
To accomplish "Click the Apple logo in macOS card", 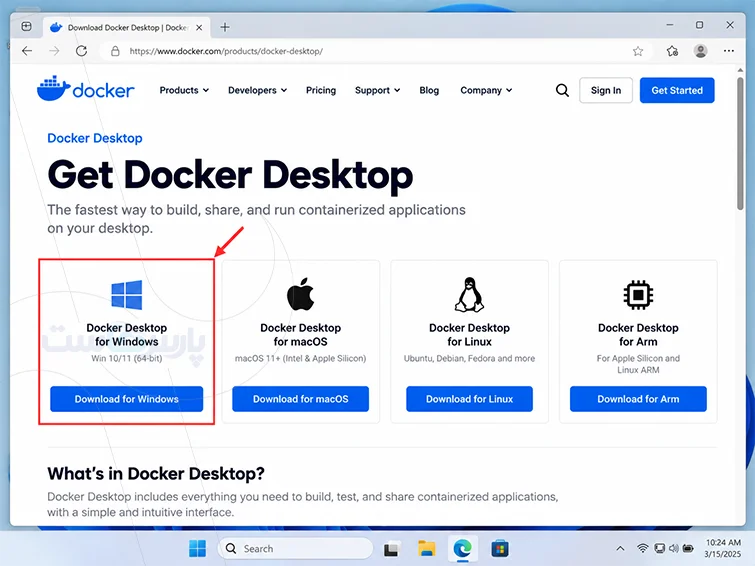I will (300, 294).
